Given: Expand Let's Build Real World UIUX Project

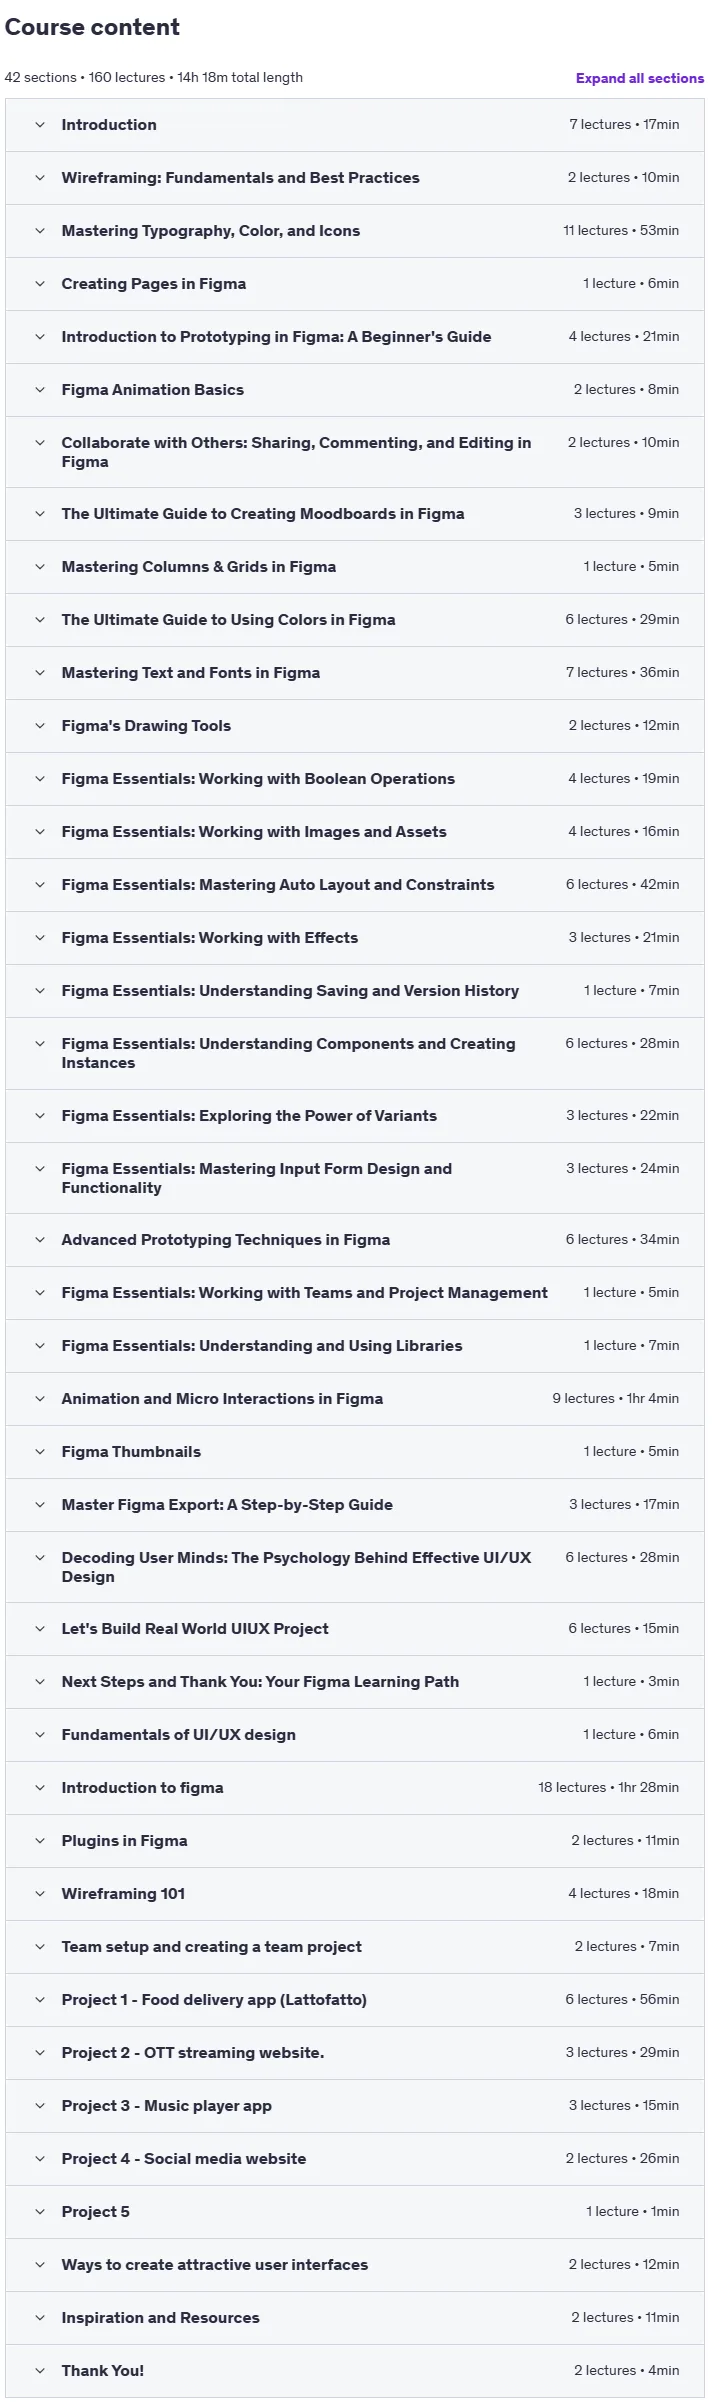Looking at the screenshot, I should pyautogui.click(x=355, y=1629).
